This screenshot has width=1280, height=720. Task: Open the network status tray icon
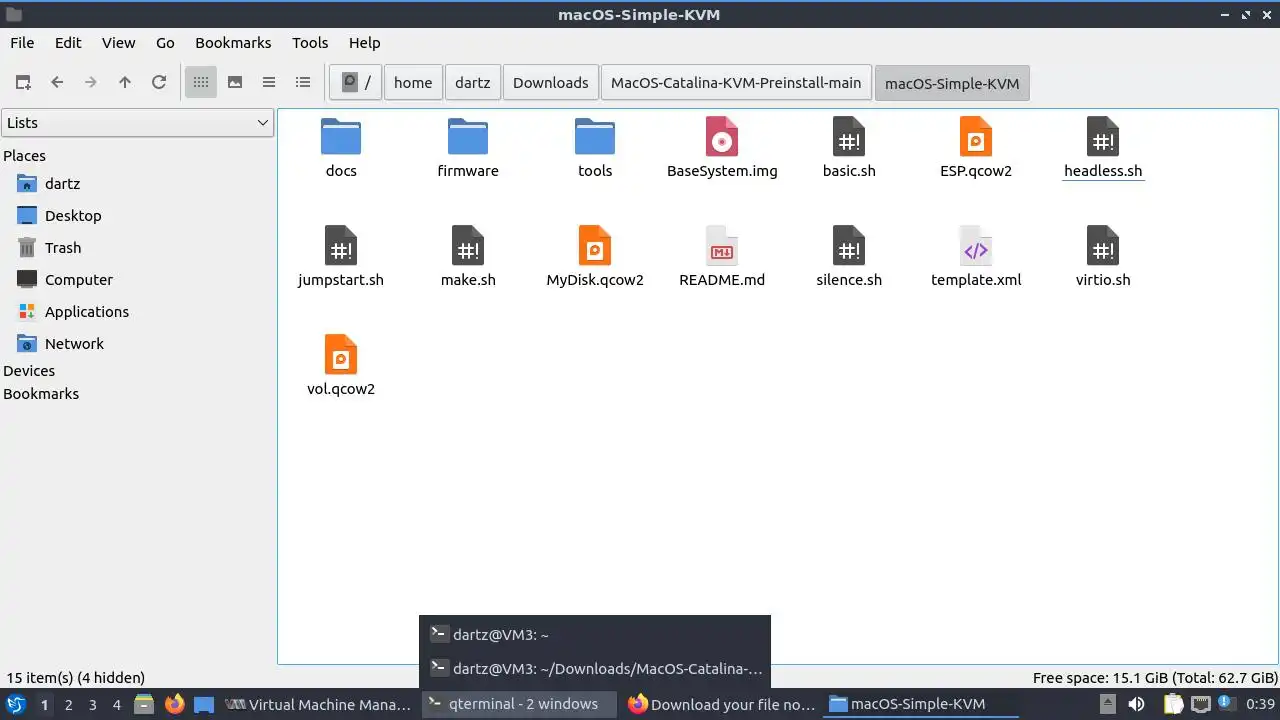point(1199,704)
